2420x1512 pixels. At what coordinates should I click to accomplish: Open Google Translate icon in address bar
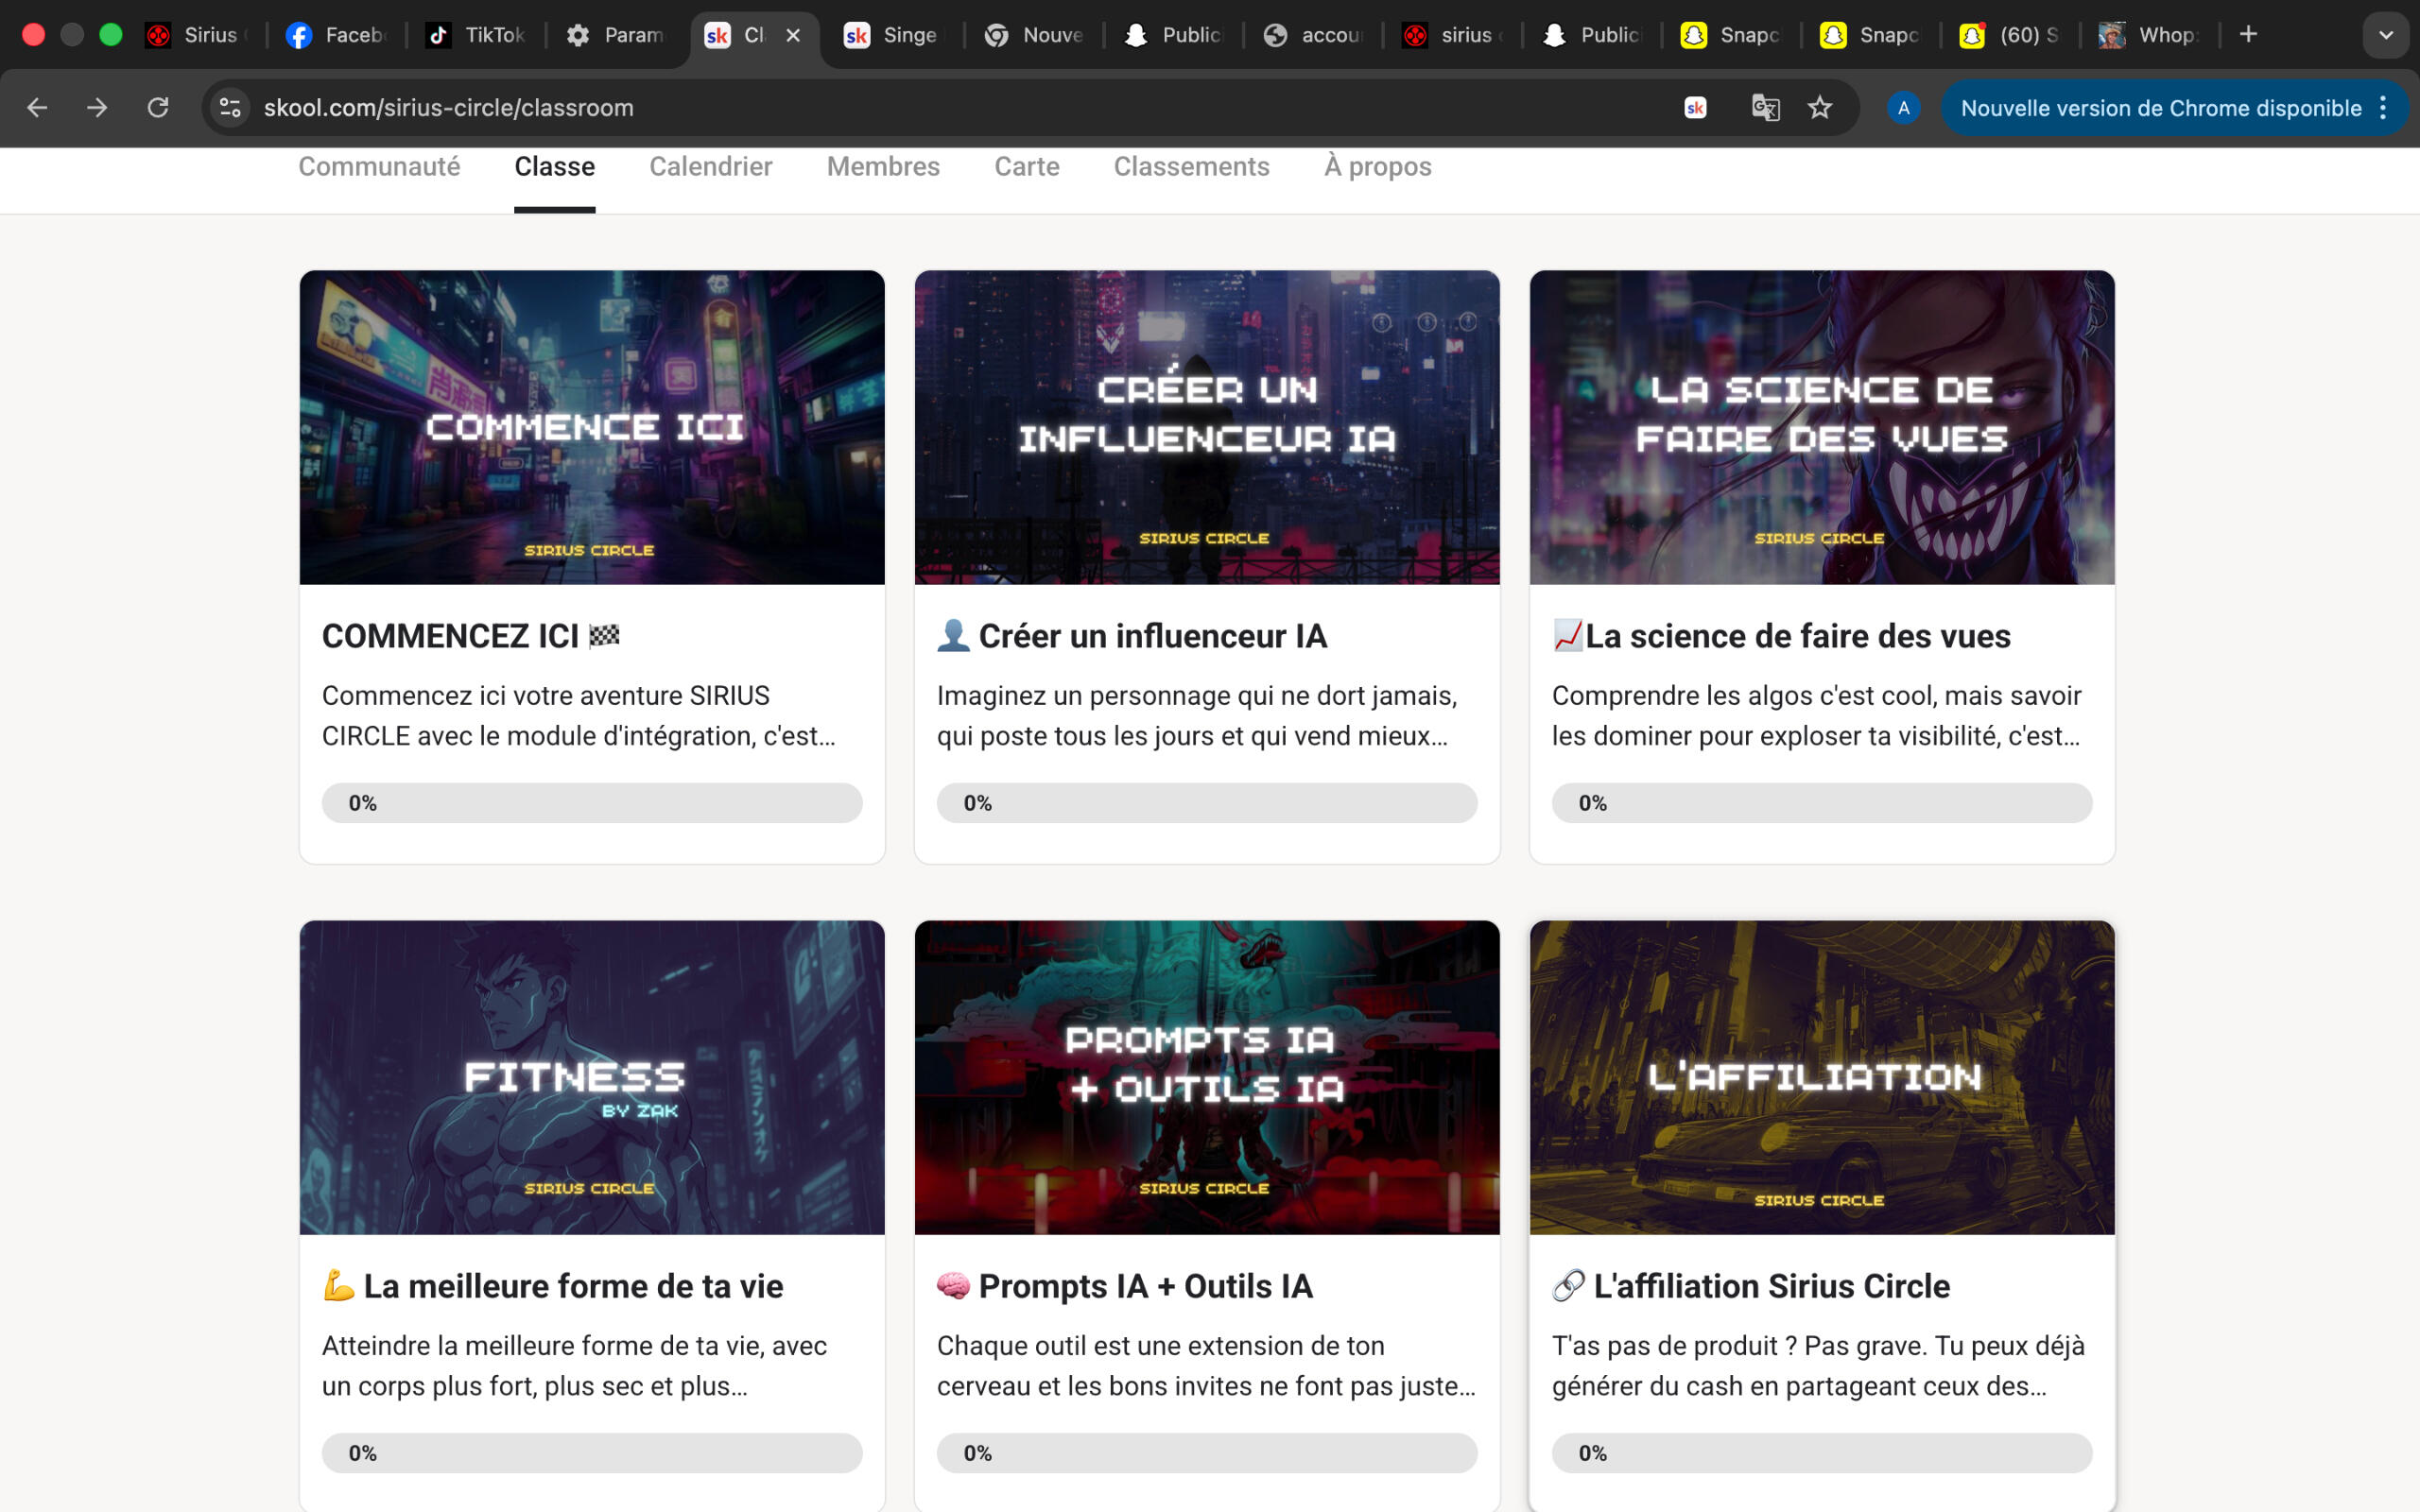(1765, 107)
